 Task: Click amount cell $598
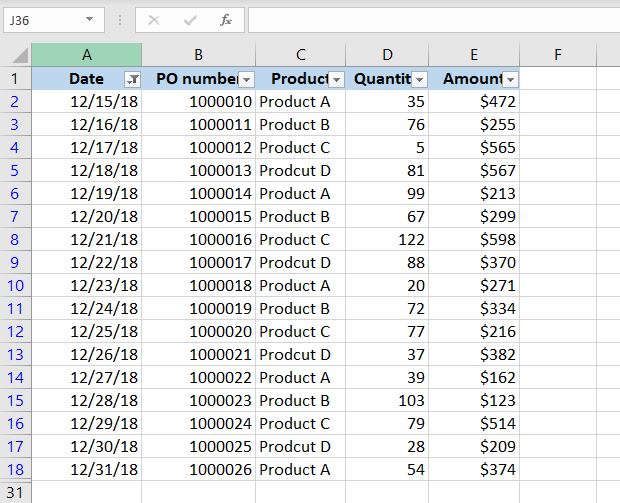[474, 239]
